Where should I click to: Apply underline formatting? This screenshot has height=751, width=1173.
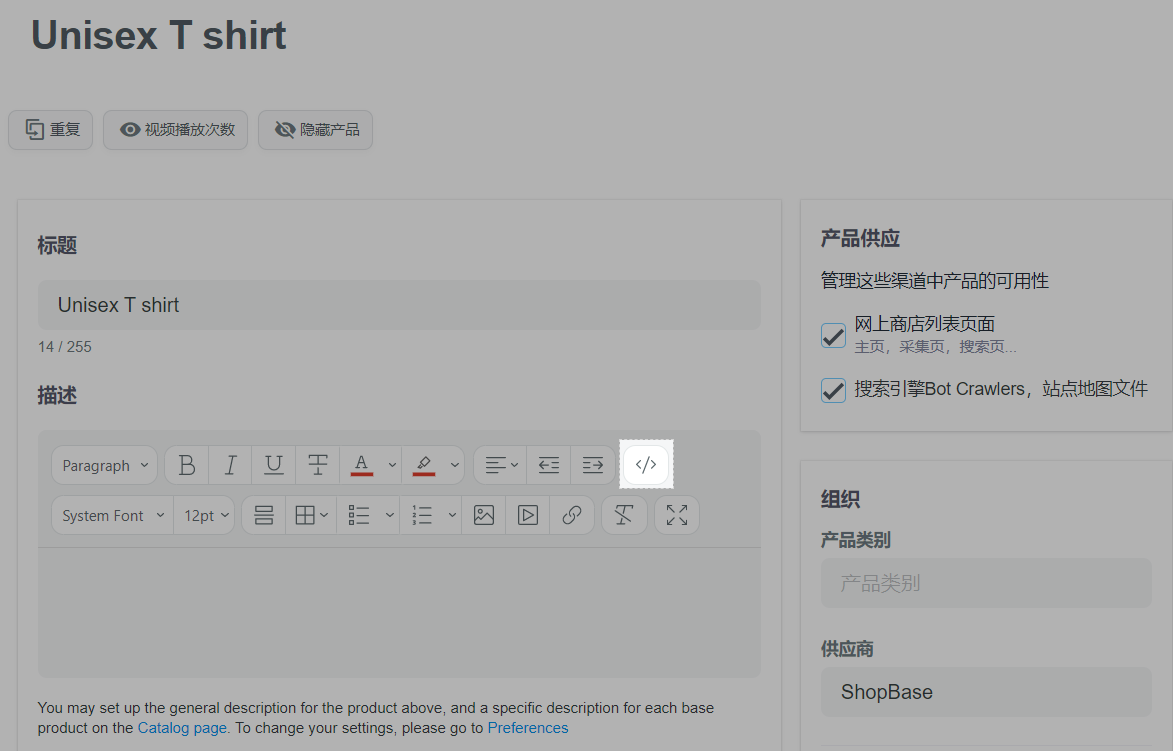tap(274, 465)
